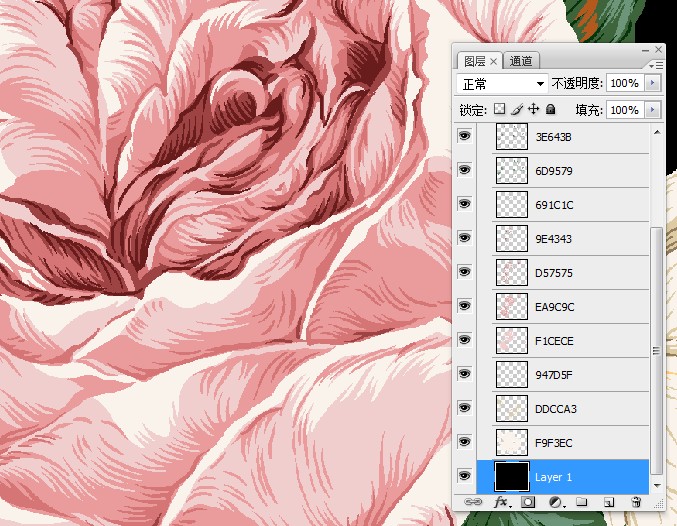677x526 pixels.
Task: Toggle visibility of layer 691C1C
Action: [465, 204]
